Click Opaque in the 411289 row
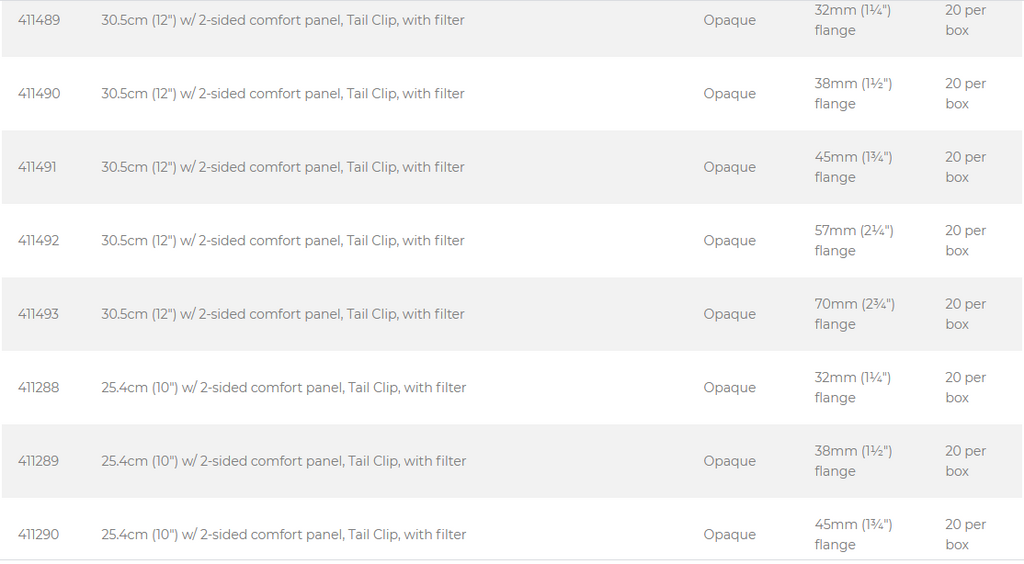 coord(729,461)
